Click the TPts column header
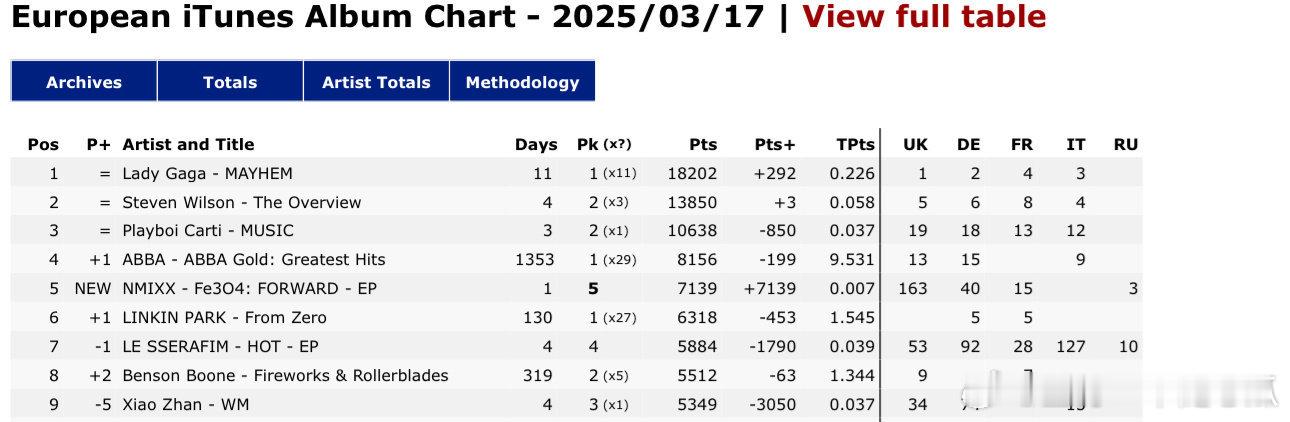 click(855, 144)
